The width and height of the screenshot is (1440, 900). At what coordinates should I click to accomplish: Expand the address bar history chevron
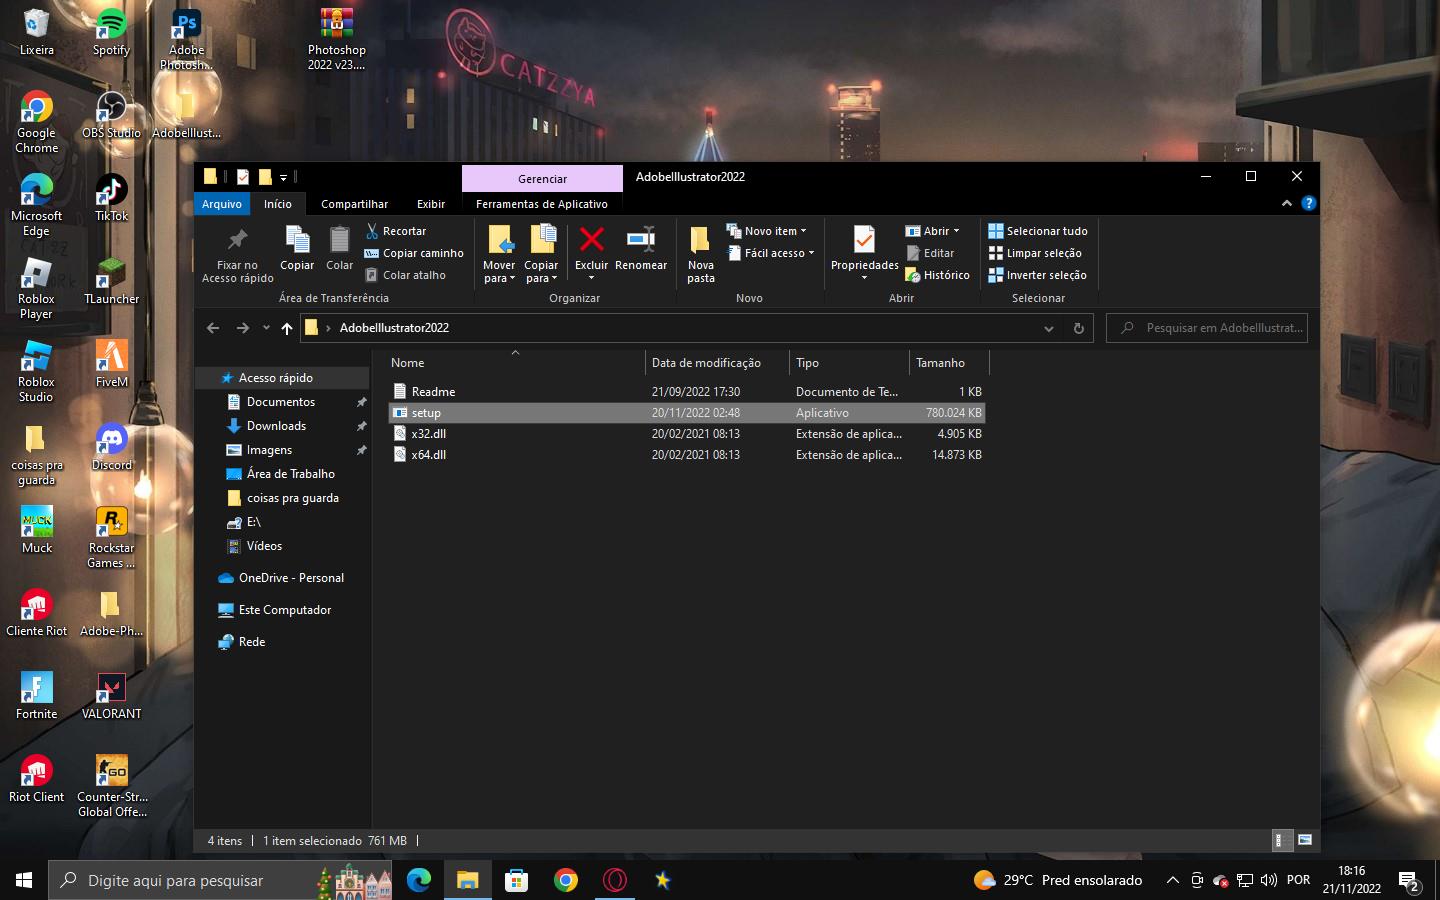point(1048,328)
